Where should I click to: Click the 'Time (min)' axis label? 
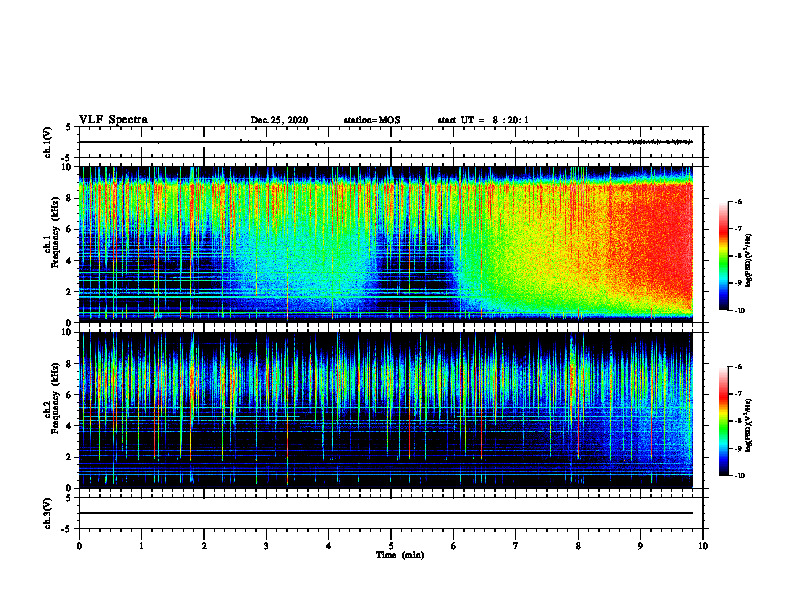point(400,555)
